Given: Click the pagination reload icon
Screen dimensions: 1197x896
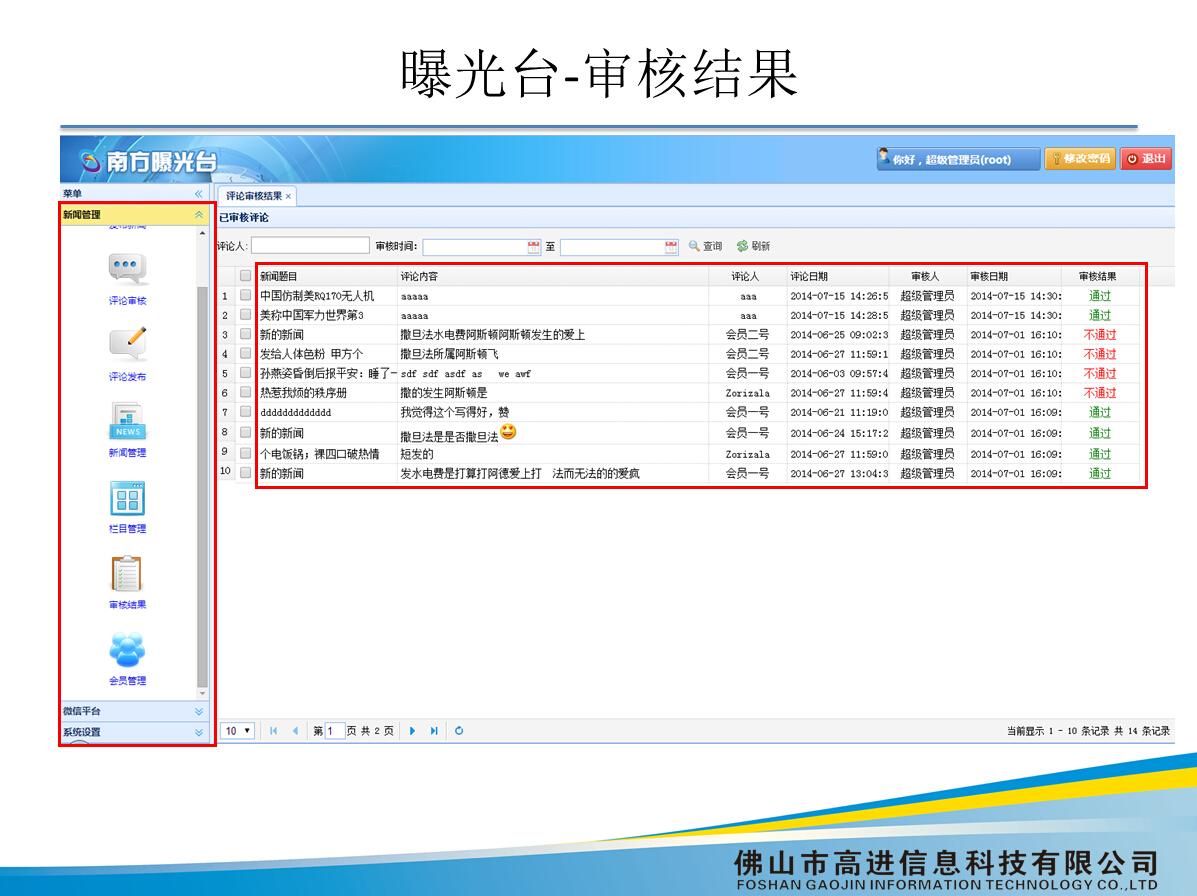Looking at the screenshot, I should point(459,731).
